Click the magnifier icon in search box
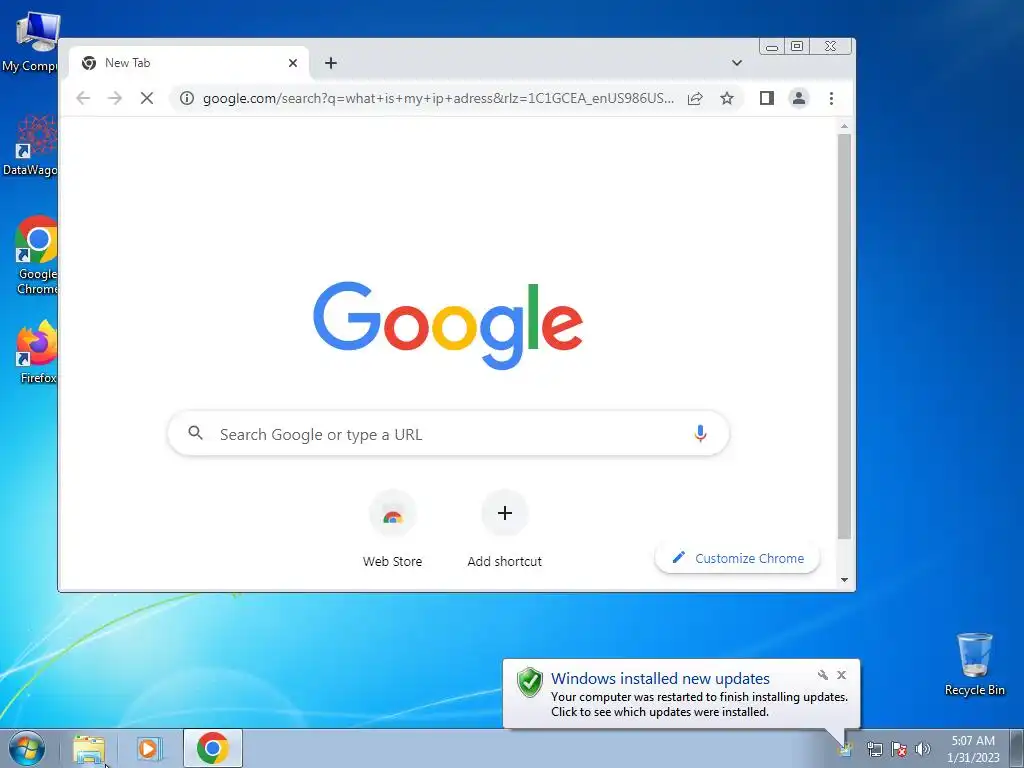Screen dimensions: 1024x768 [195, 433]
